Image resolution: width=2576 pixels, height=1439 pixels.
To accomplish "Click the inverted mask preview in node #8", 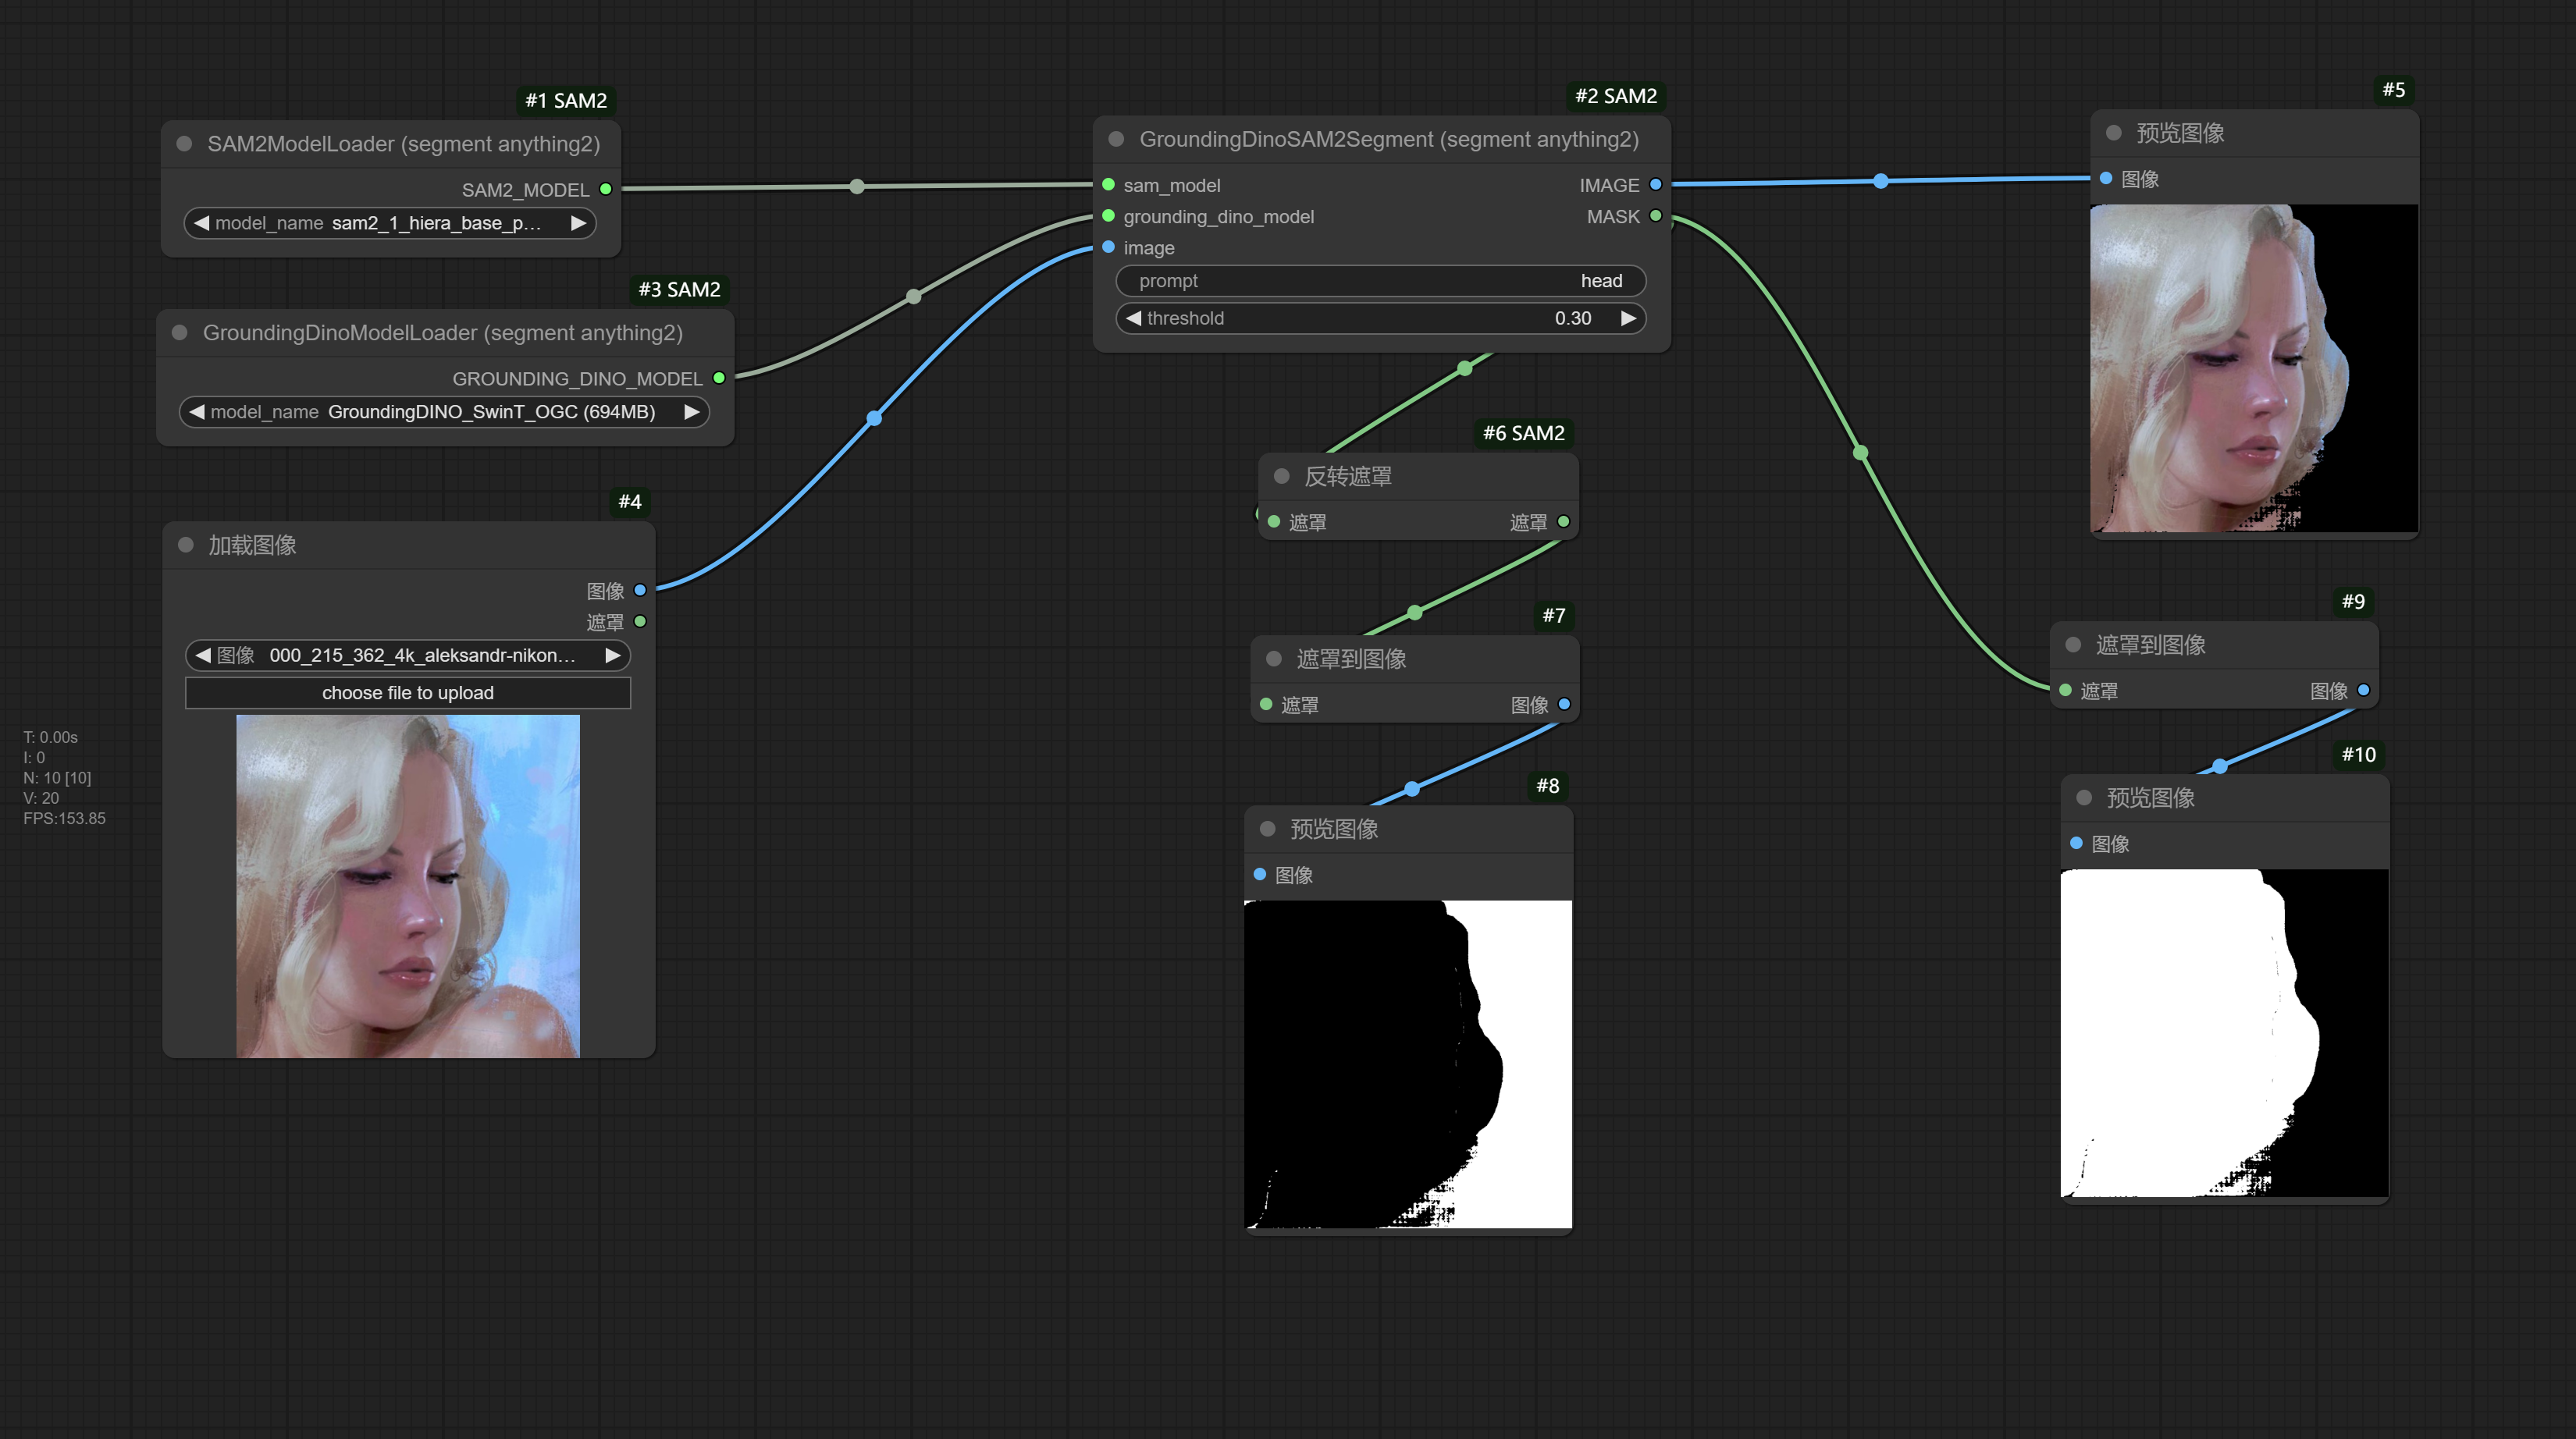I will pos(1408,1064).
